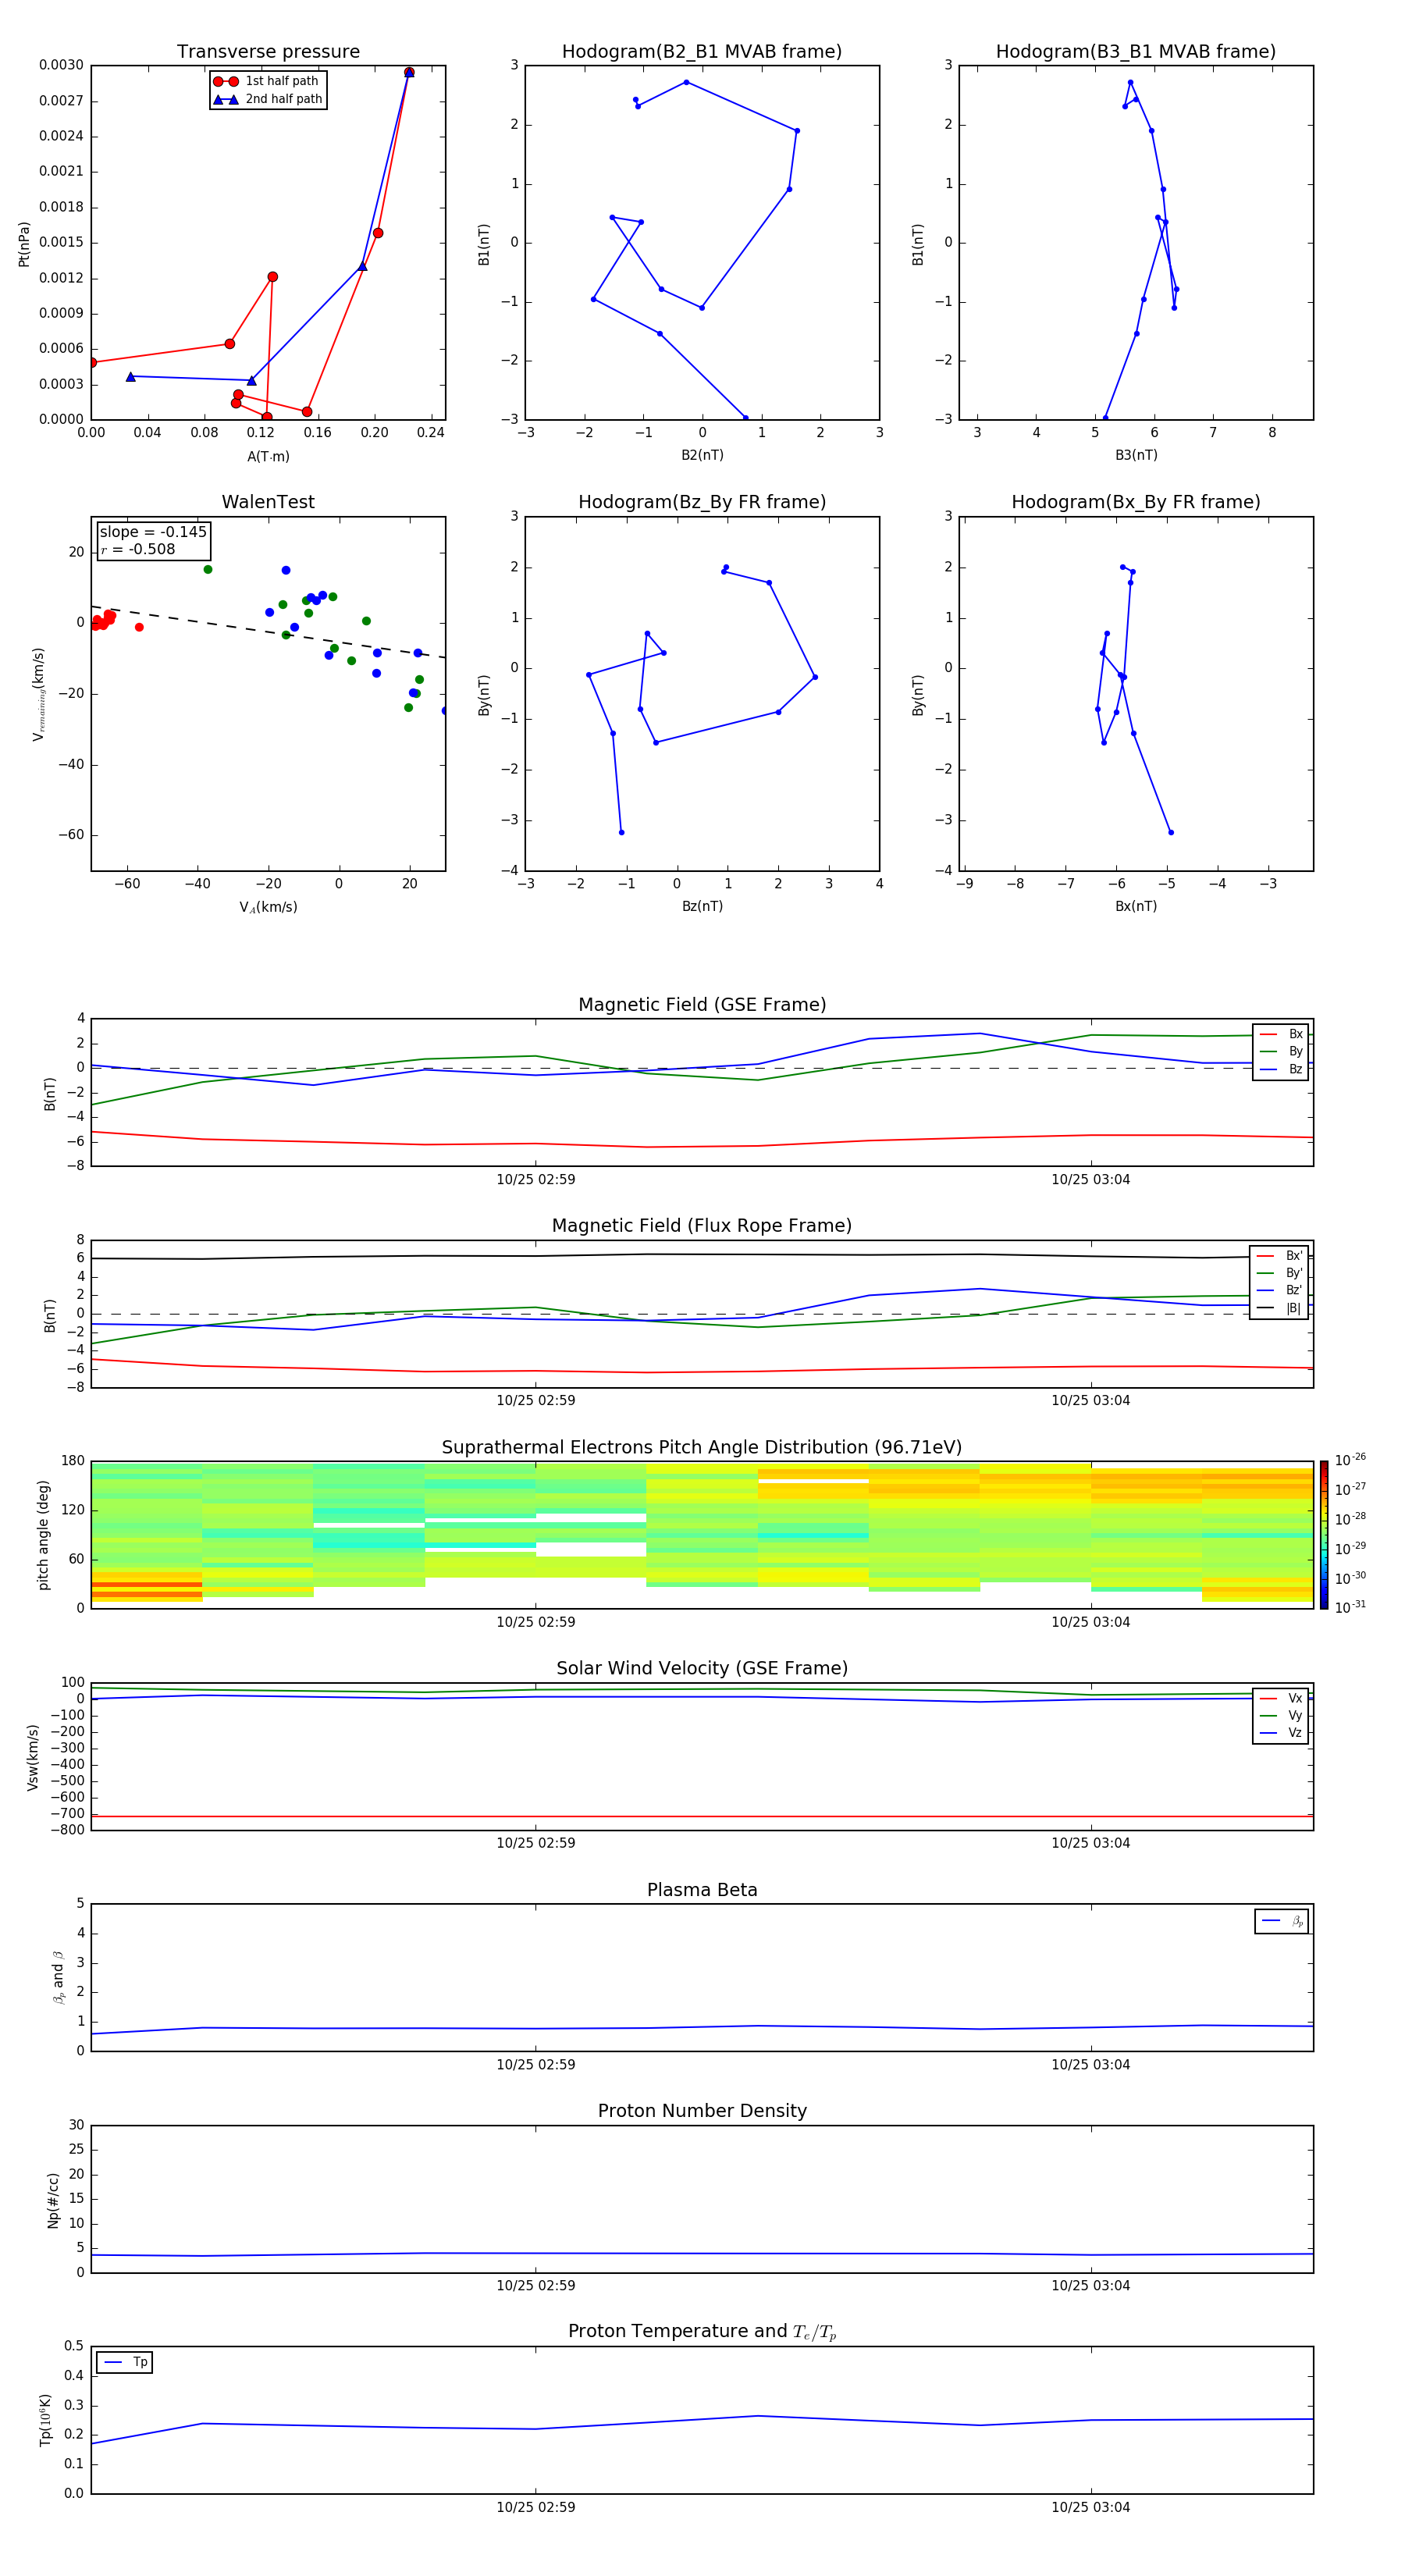The height and width of the screenshot is (2576, 1405).
Task: Click the black |B| line in Flux Rope plot
Action: tap(702, 1255)
